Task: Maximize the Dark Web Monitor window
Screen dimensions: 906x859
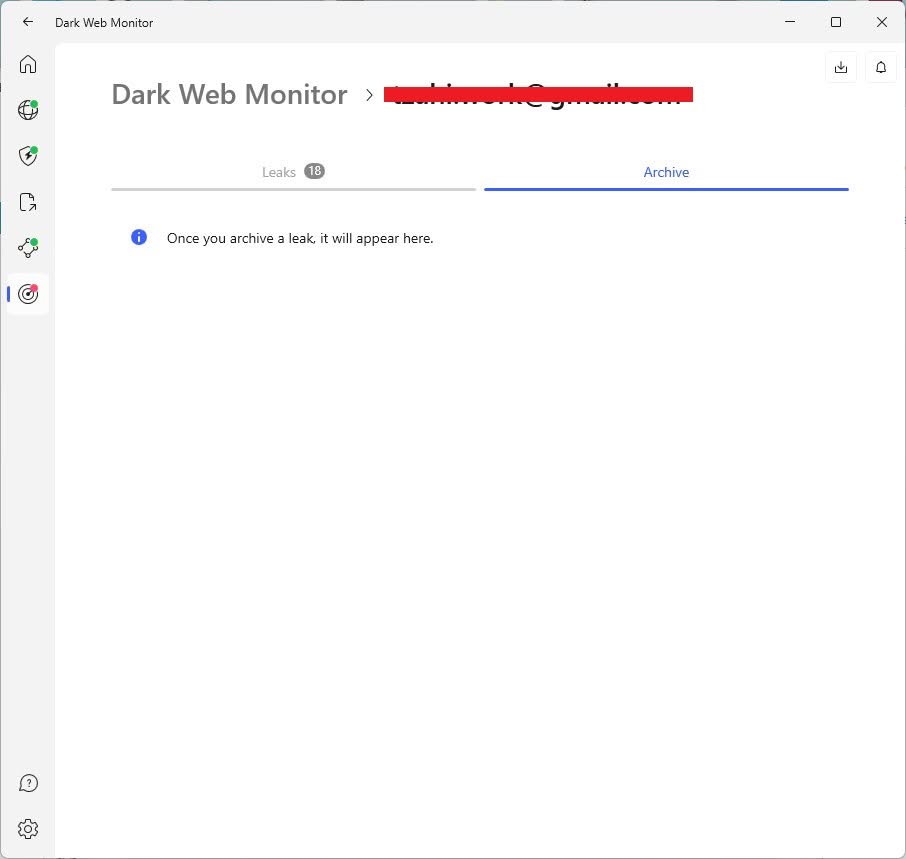Action: (x=836, y=22)
